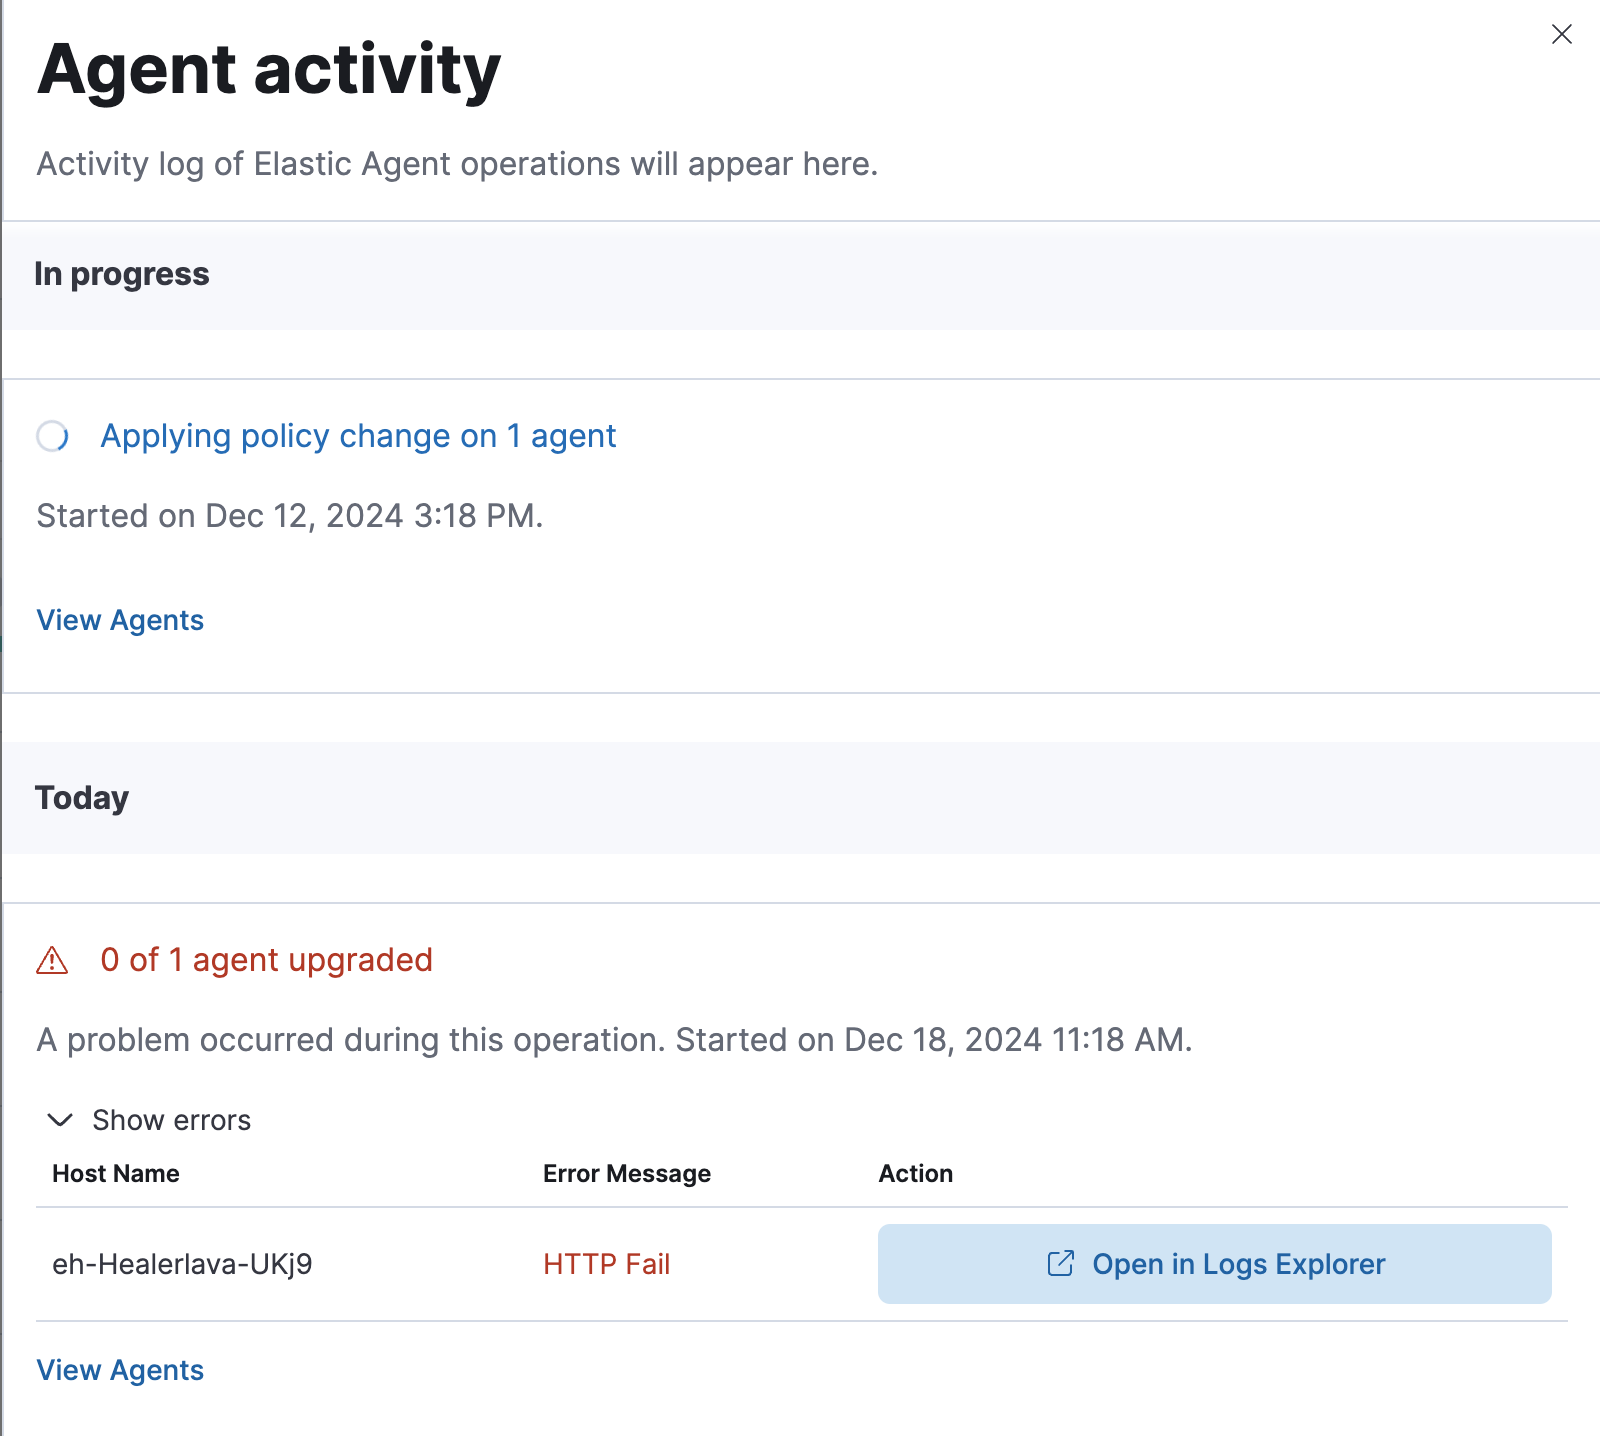Screen dimensions: 1600x1436
Task: Click 'Started on Dec 12, 2024 3:18 PM.' text
Action: (x=290, y=516)
